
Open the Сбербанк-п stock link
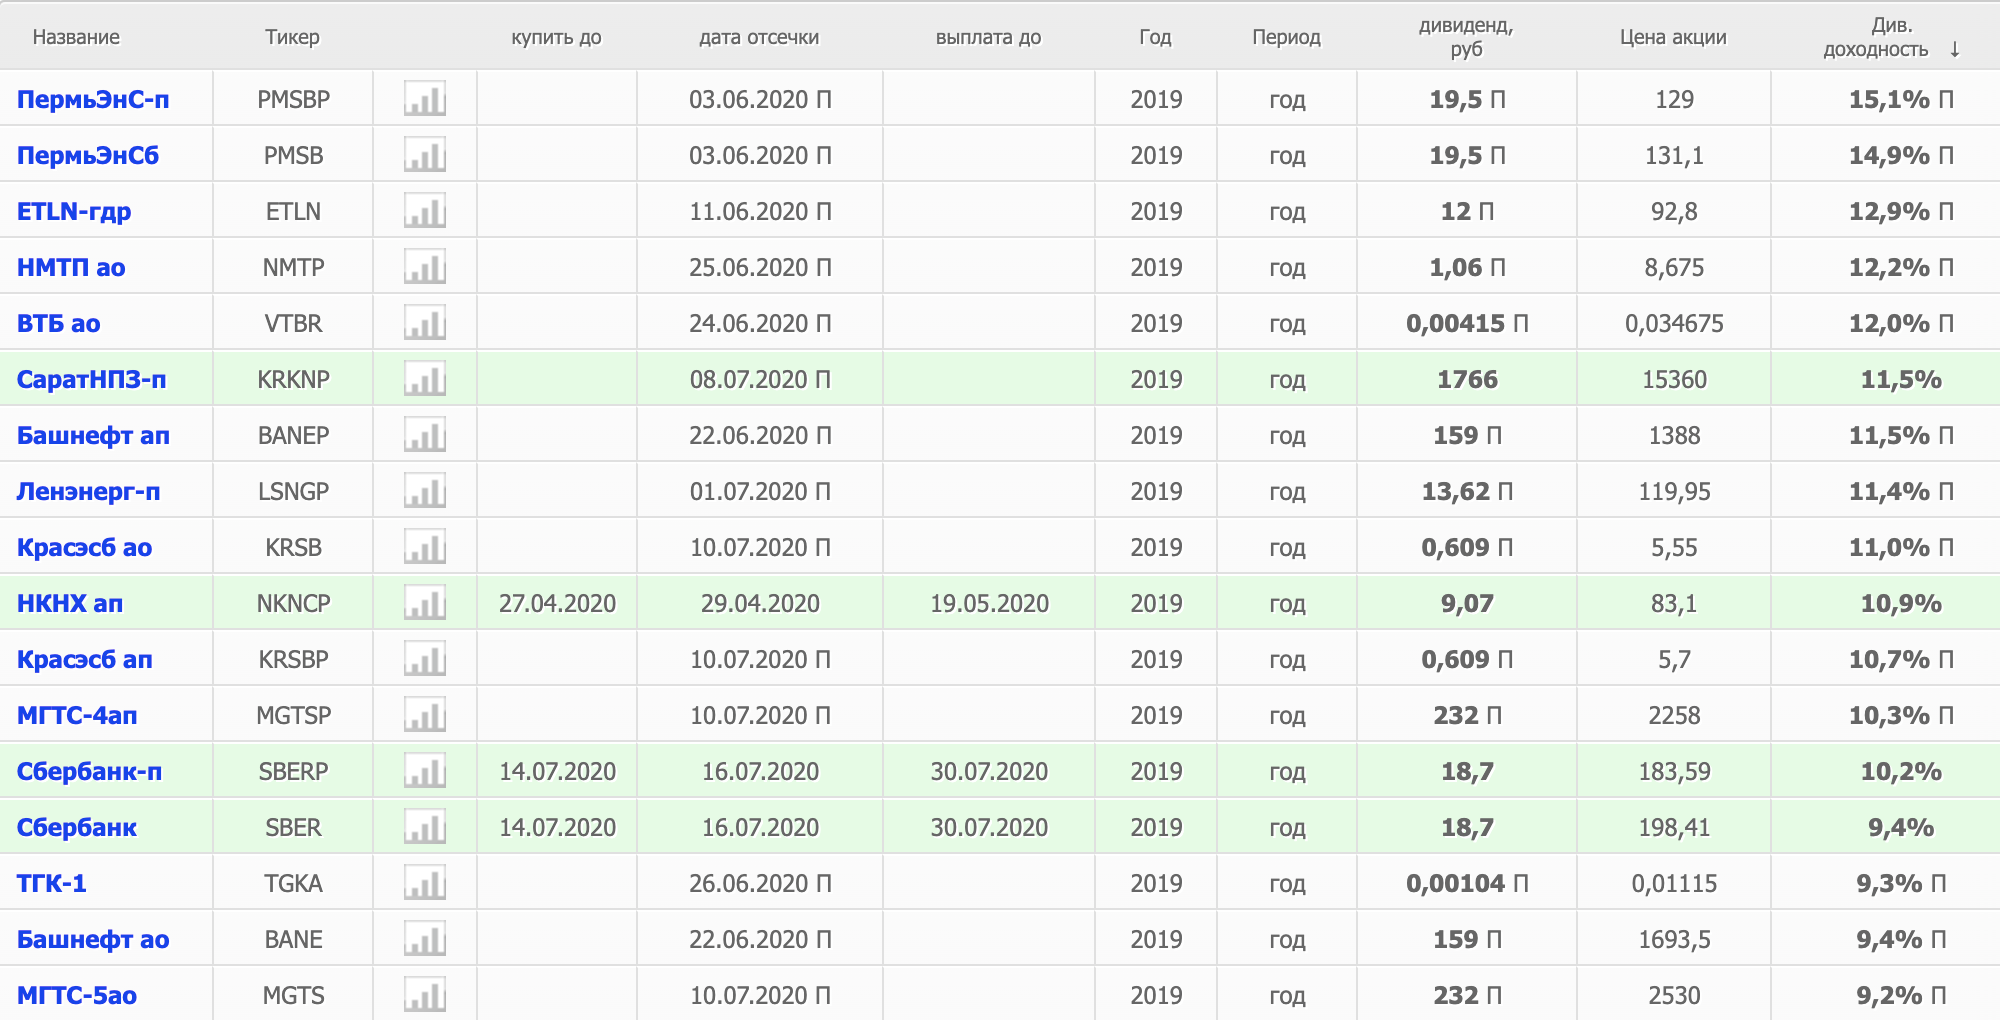pos(89,771)
